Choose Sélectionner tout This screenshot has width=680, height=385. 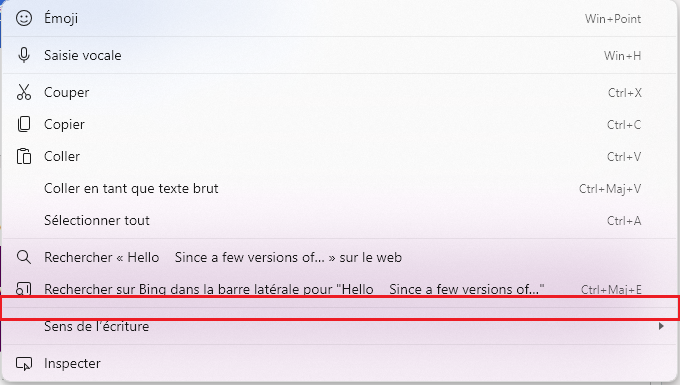click(340, 221)
